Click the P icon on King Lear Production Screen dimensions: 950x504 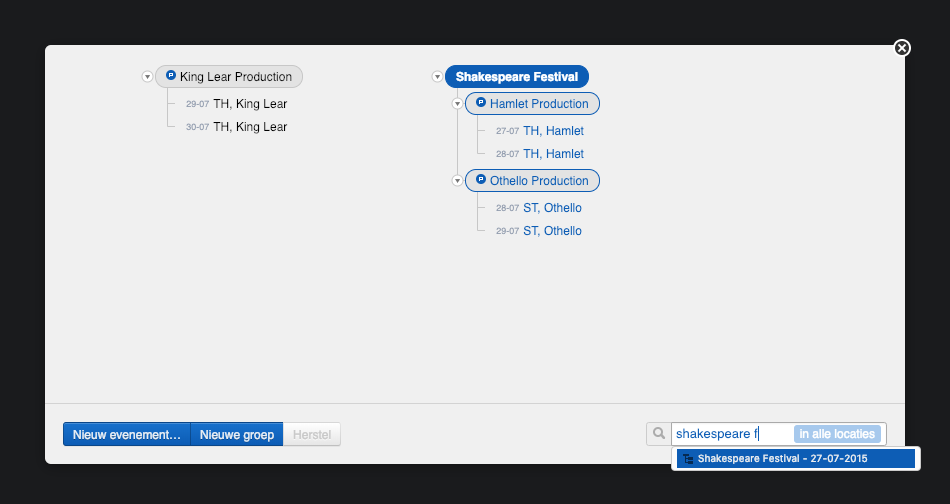171,76
